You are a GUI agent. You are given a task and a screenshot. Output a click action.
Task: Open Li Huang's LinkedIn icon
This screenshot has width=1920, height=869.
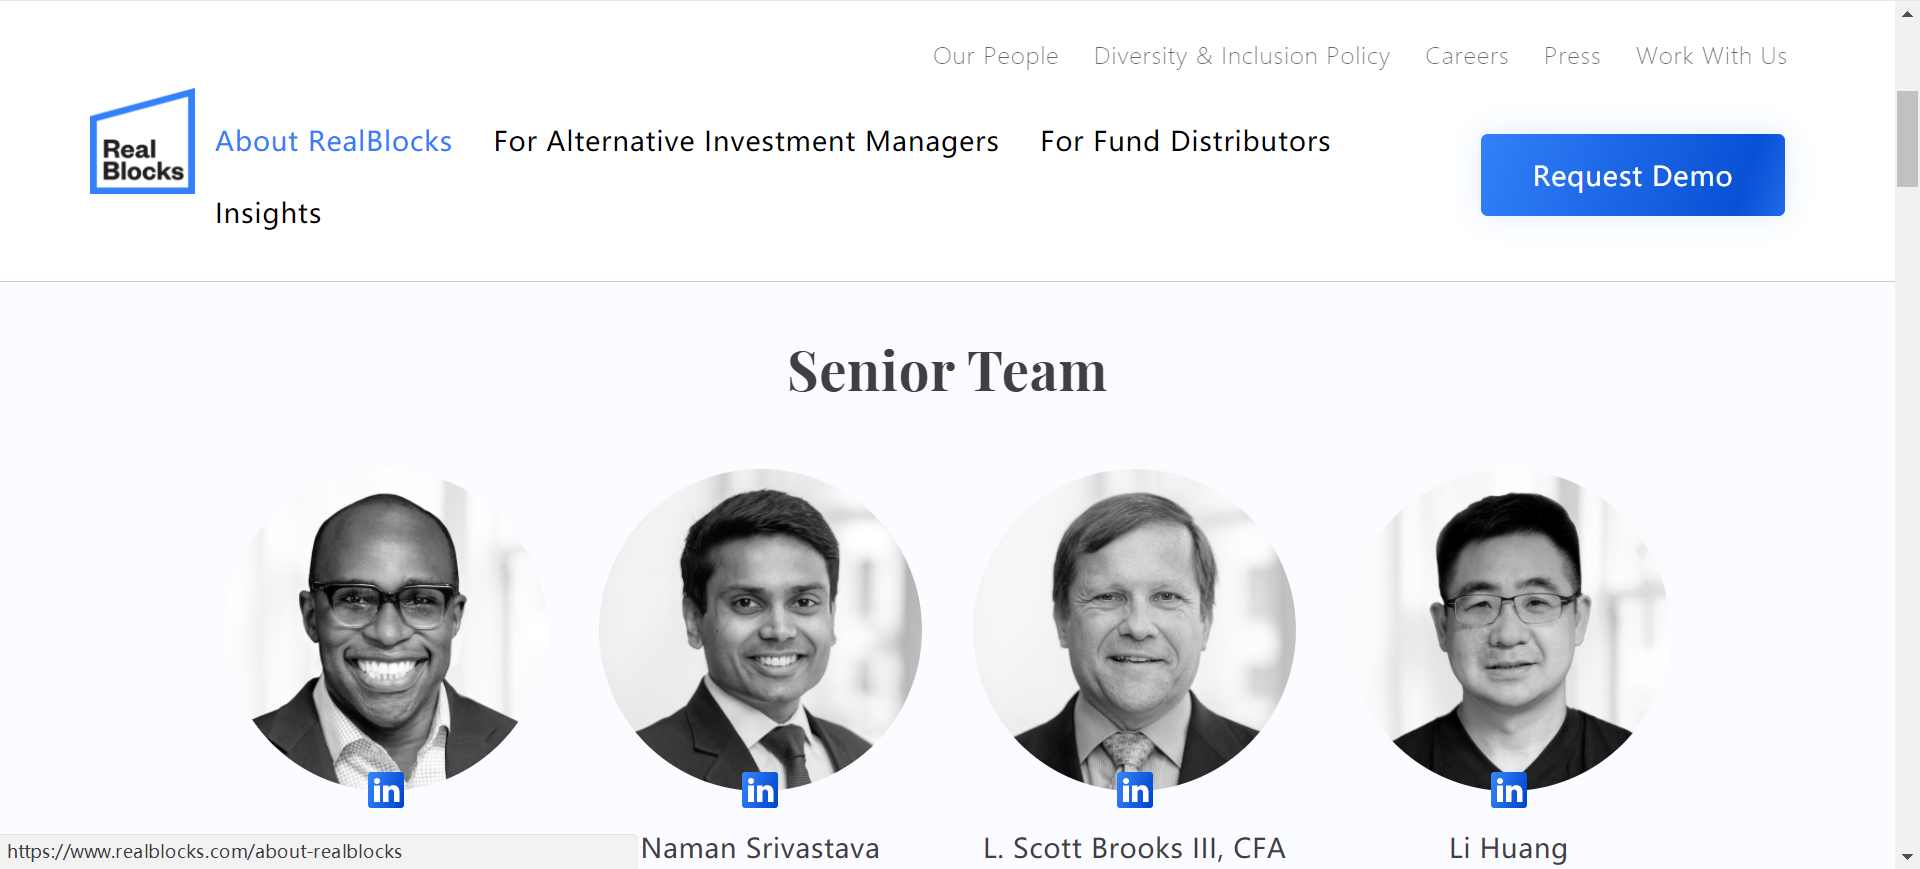pyautogui.click(x=1509, y=790)
